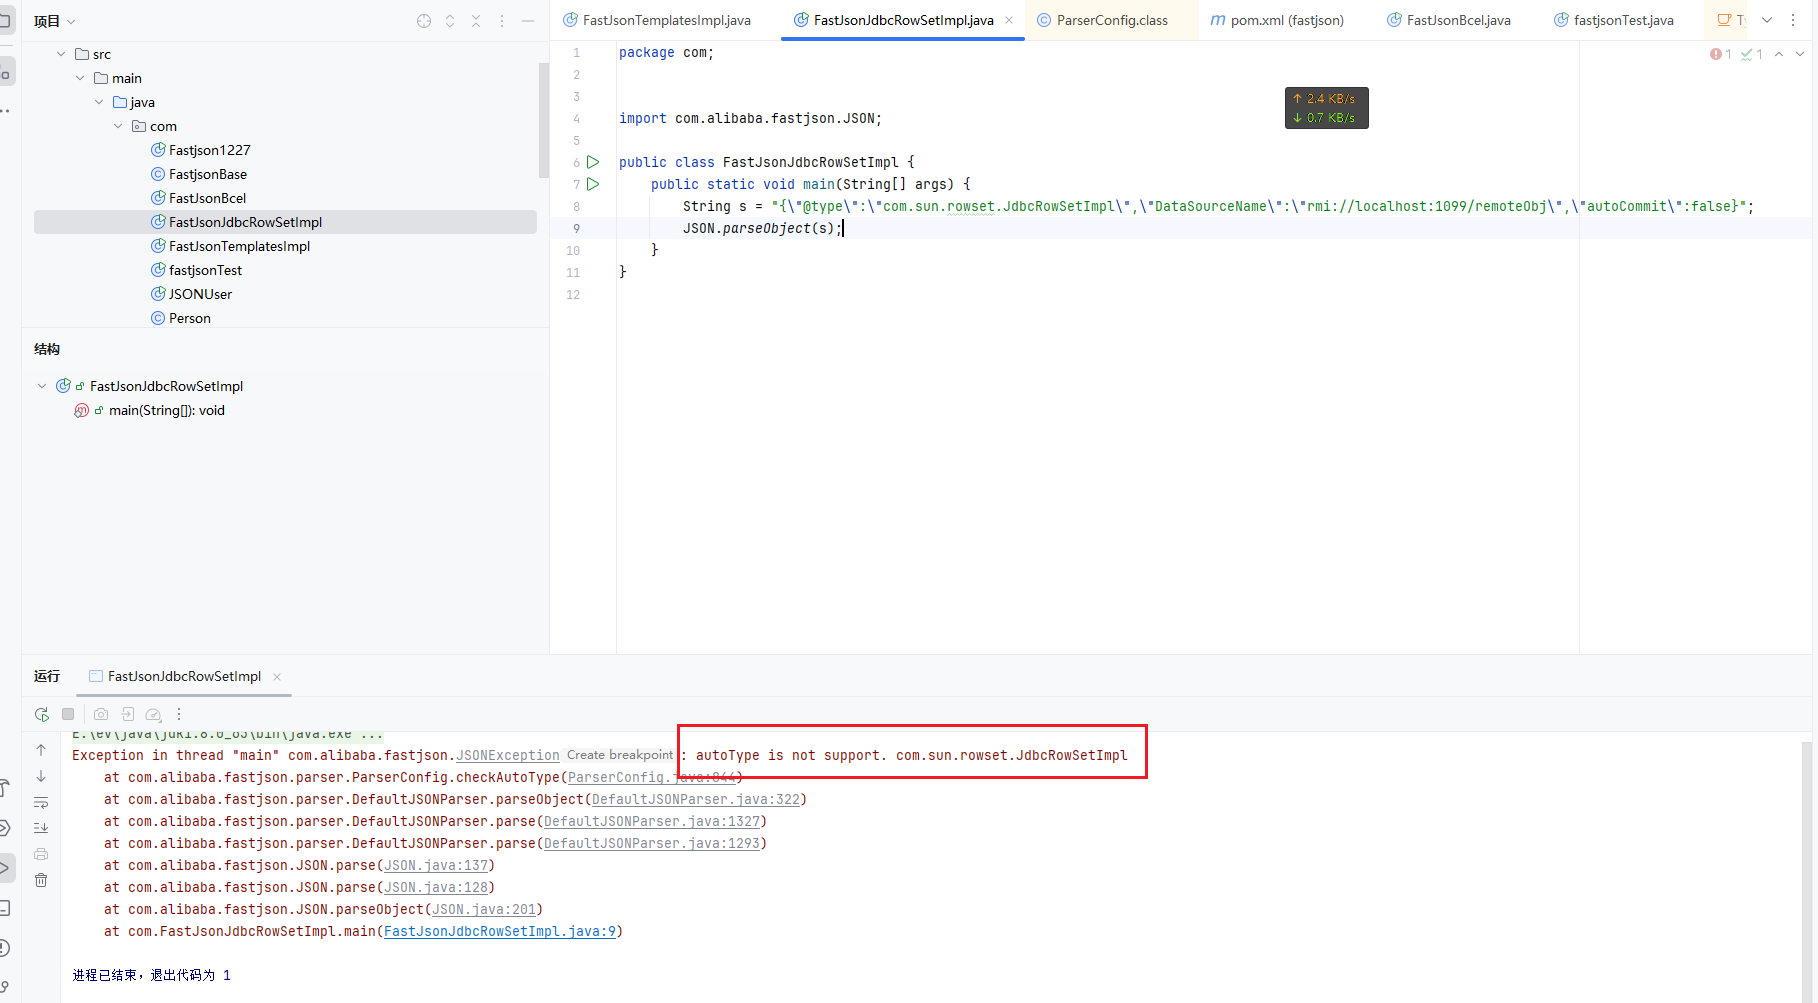Collapse the com package
This screenshot has width=1818, height=1003.
[x=118, y=126]
